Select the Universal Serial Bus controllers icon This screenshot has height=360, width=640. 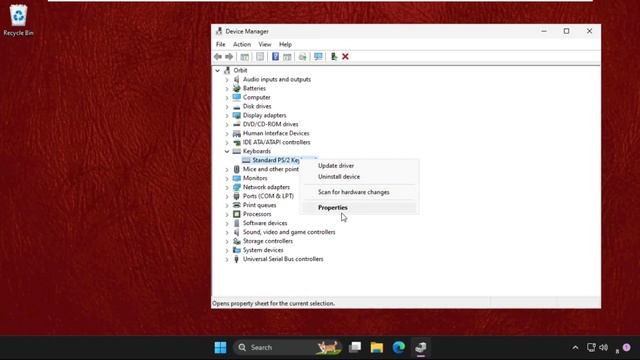point(236,259)
